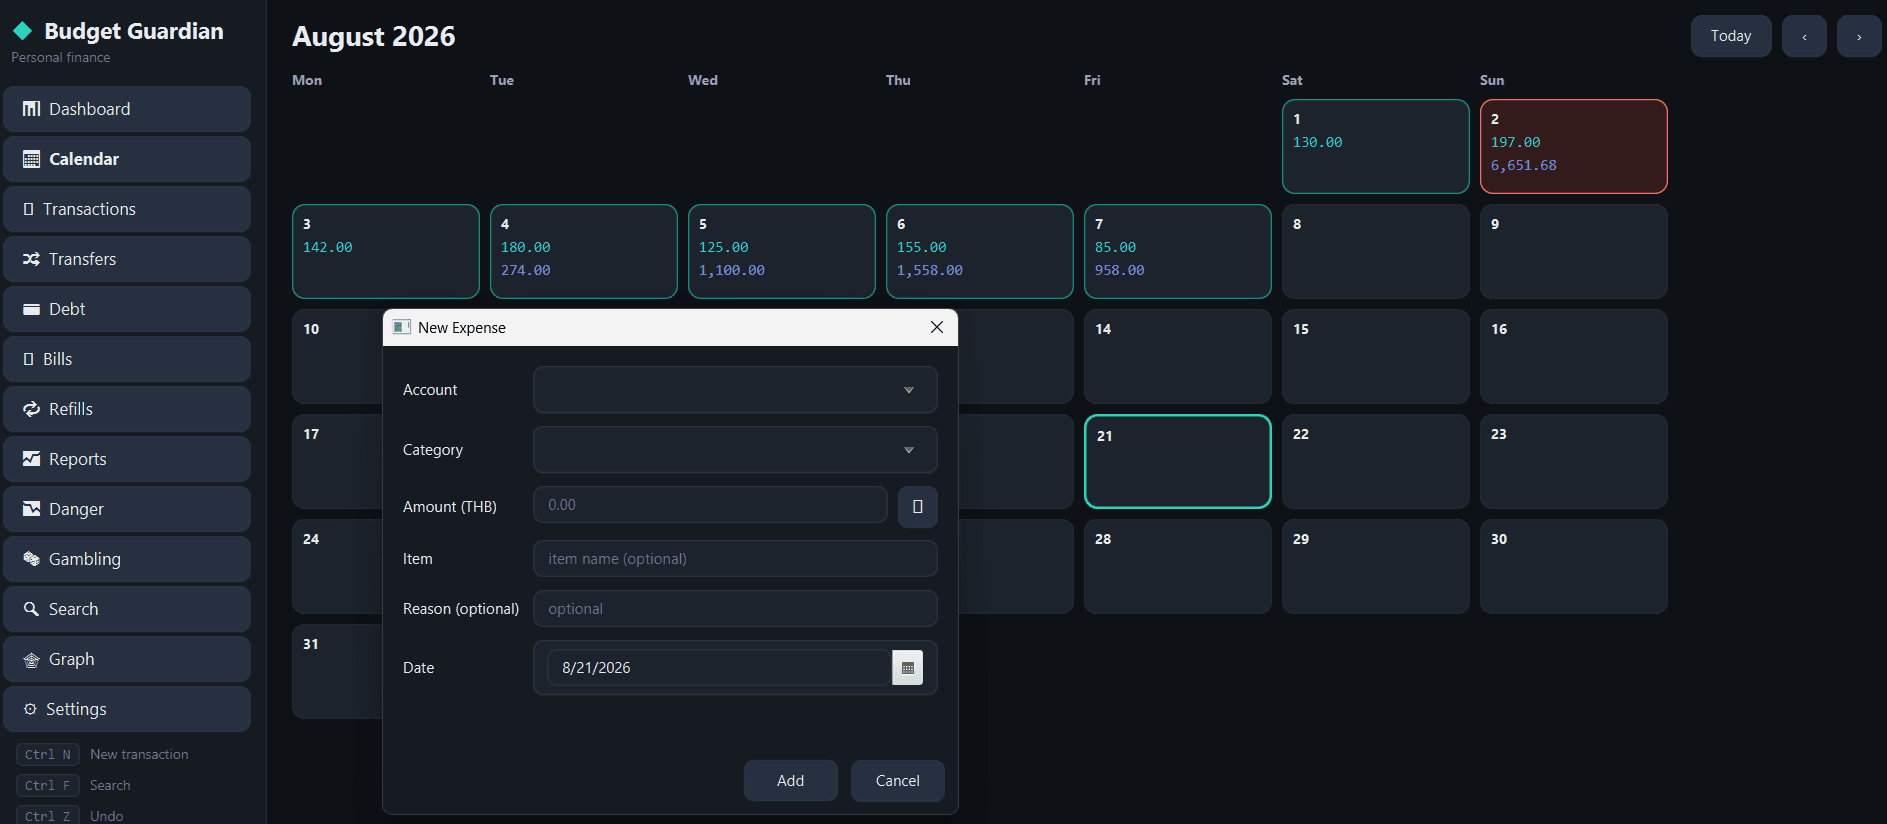The image size is (1887, 824).
Task: Click the Add button
Action: (x=790, y=781)
